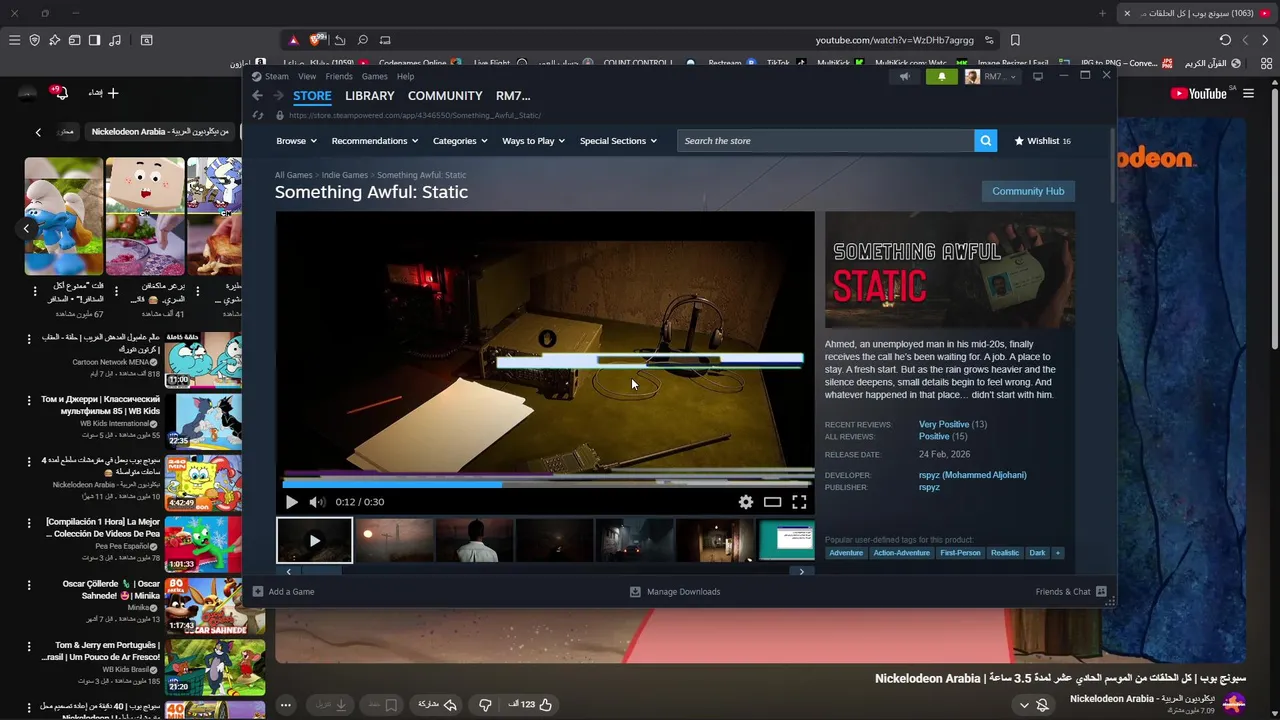The height and width of the screenshot is (720, 1280).
Task: Switch to the LIBRARY tab
Action: click(x=370, y=96)
